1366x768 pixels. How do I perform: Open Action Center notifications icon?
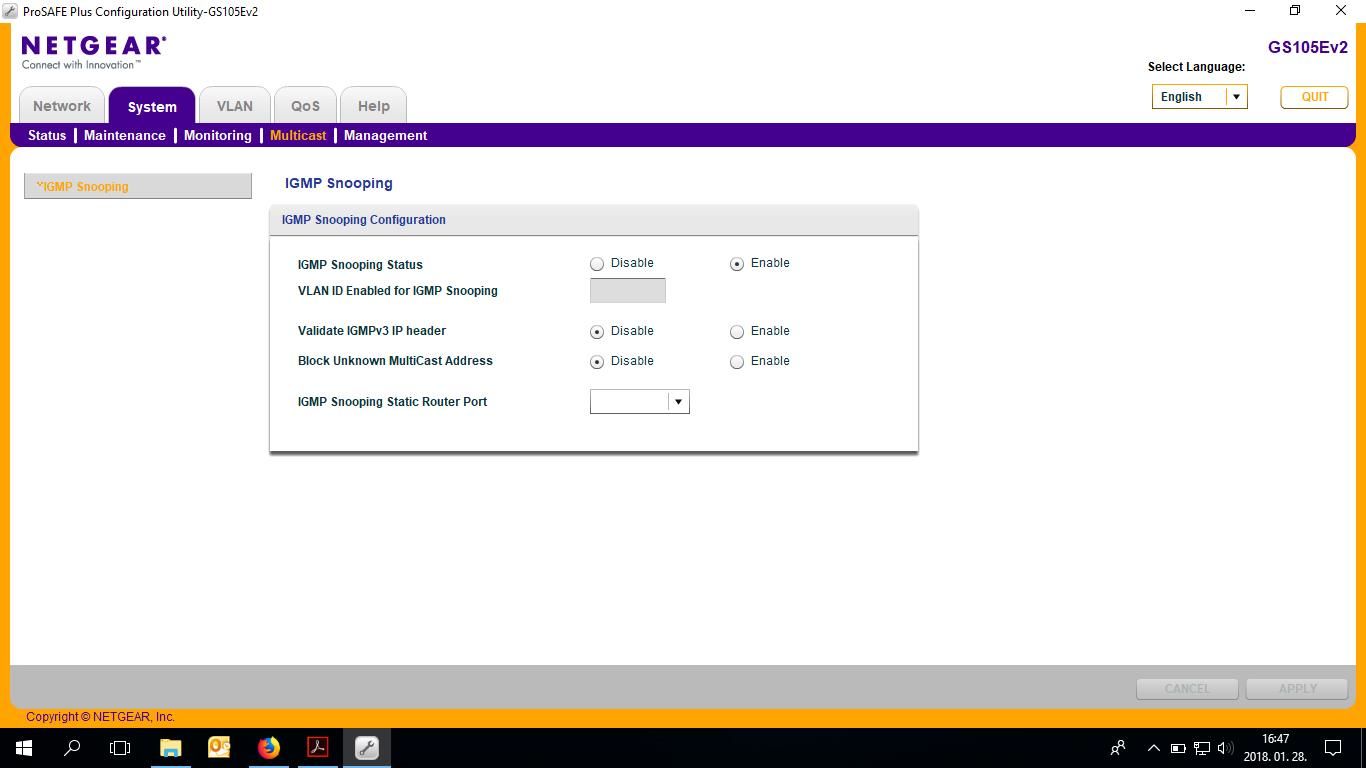click(1333, 747)
